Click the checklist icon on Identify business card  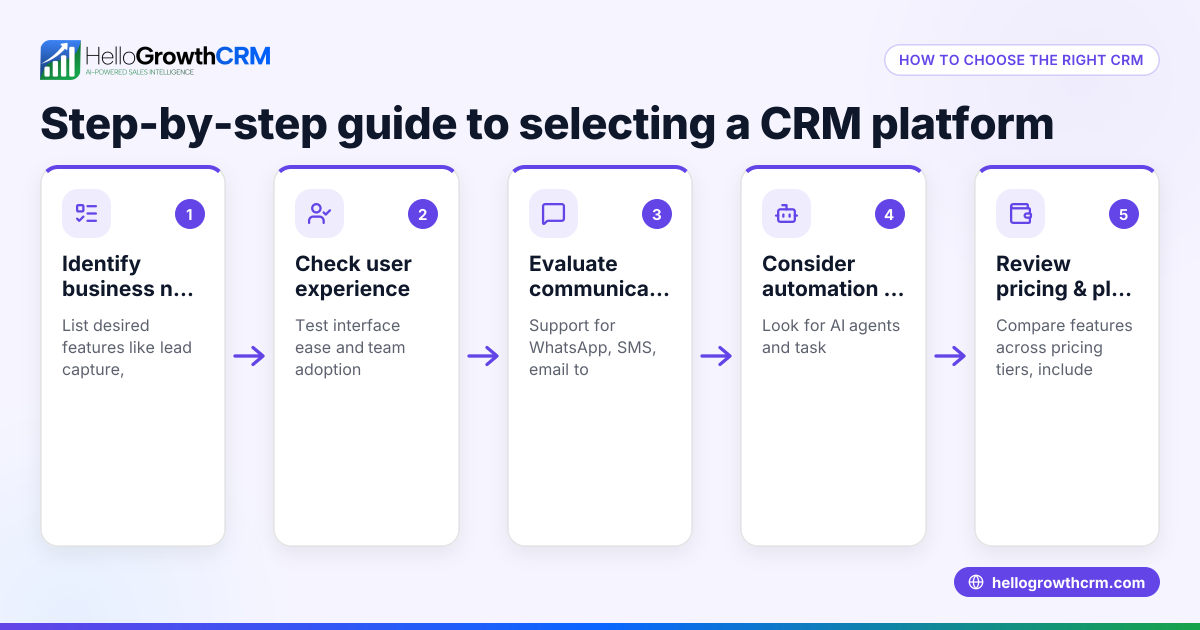pyautogui.click(x=86, y=214)
